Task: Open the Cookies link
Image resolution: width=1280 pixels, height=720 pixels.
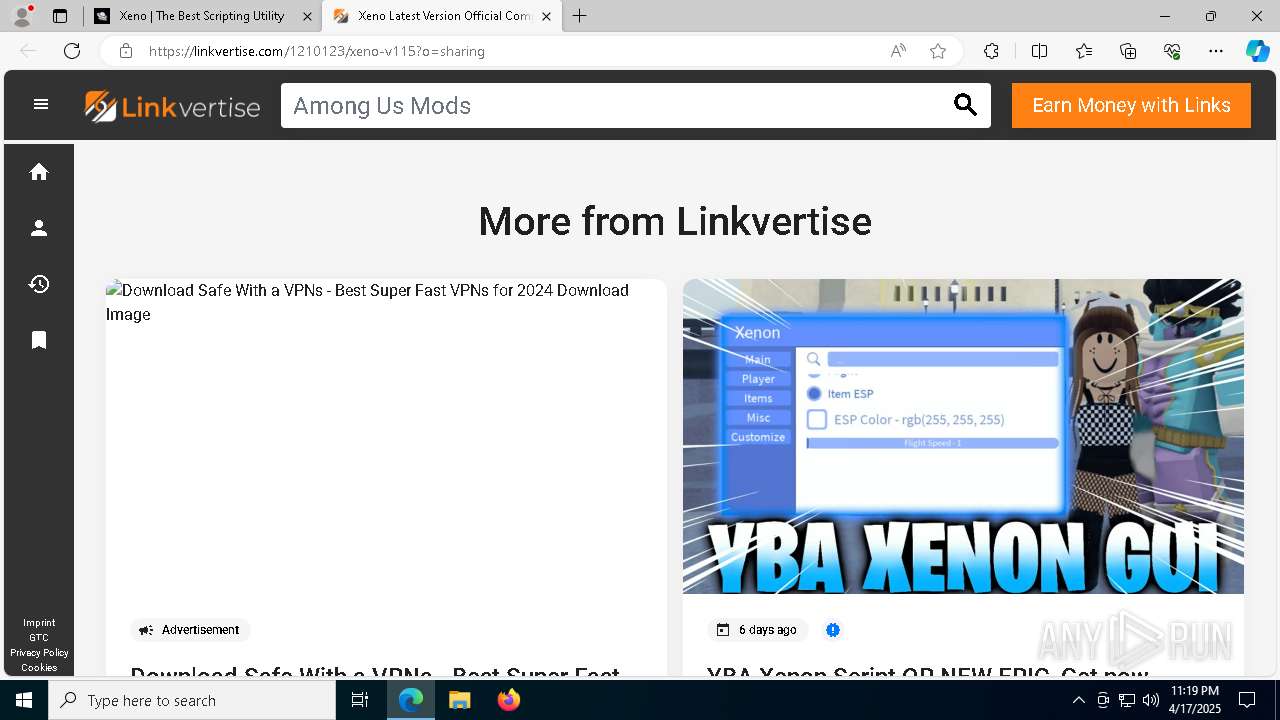Action: click(39, 667)
